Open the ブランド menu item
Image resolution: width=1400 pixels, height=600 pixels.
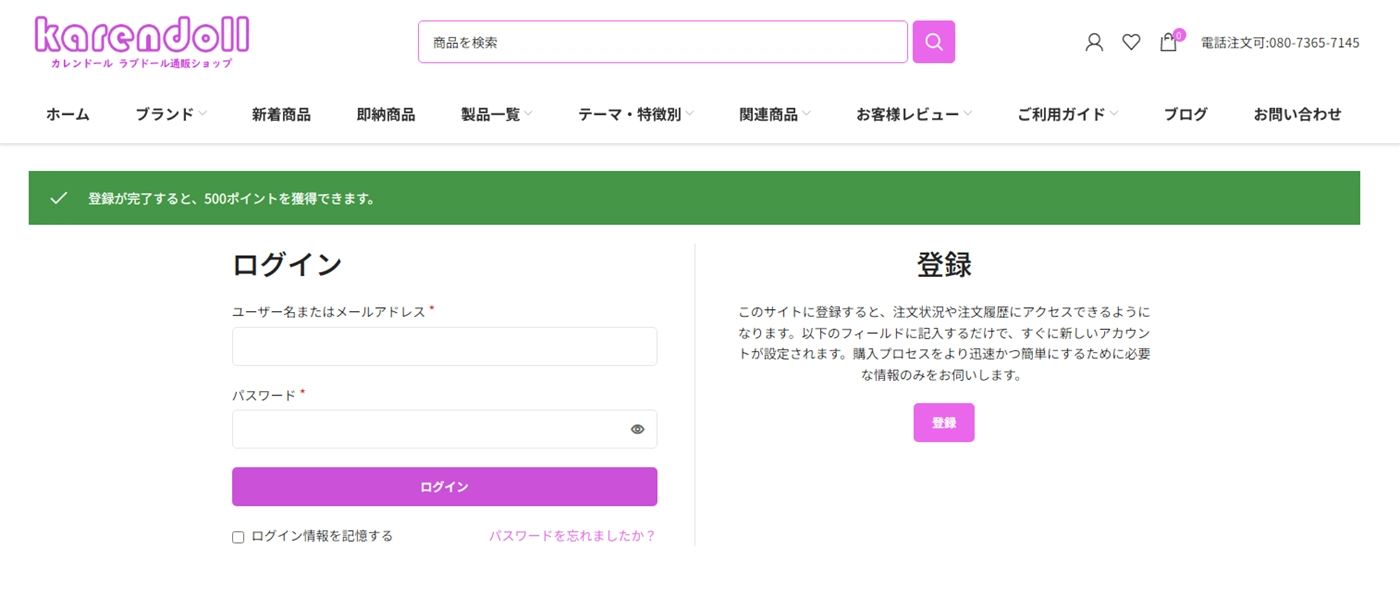165,114
